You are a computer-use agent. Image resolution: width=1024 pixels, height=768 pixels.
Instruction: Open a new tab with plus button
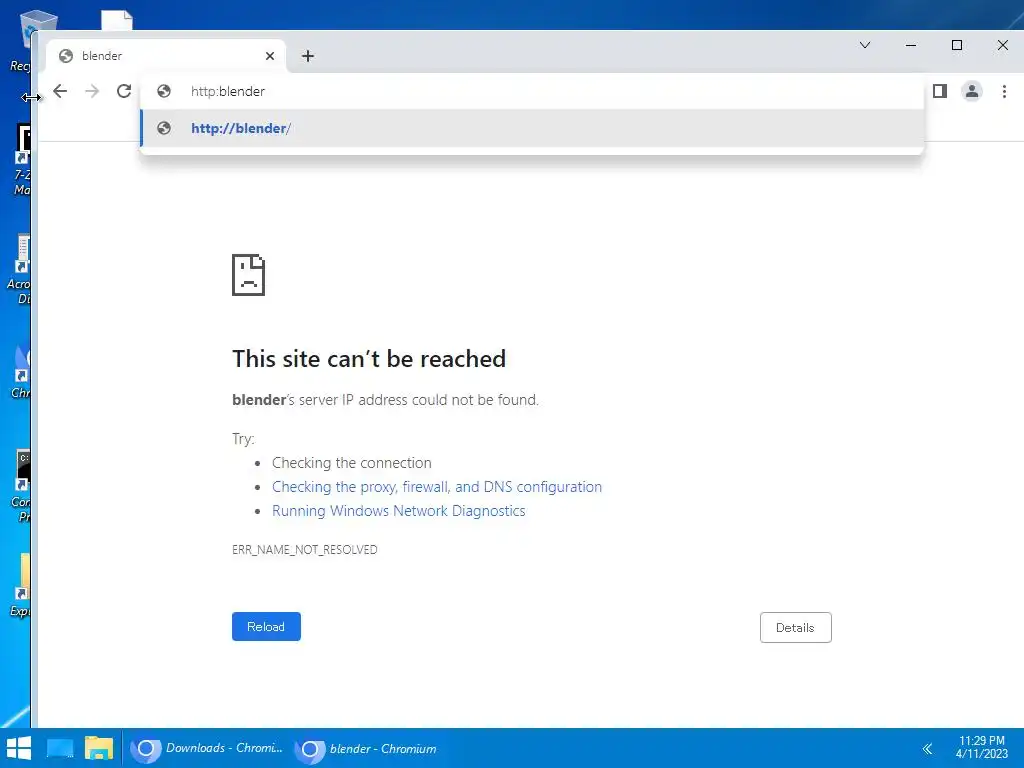308,56
